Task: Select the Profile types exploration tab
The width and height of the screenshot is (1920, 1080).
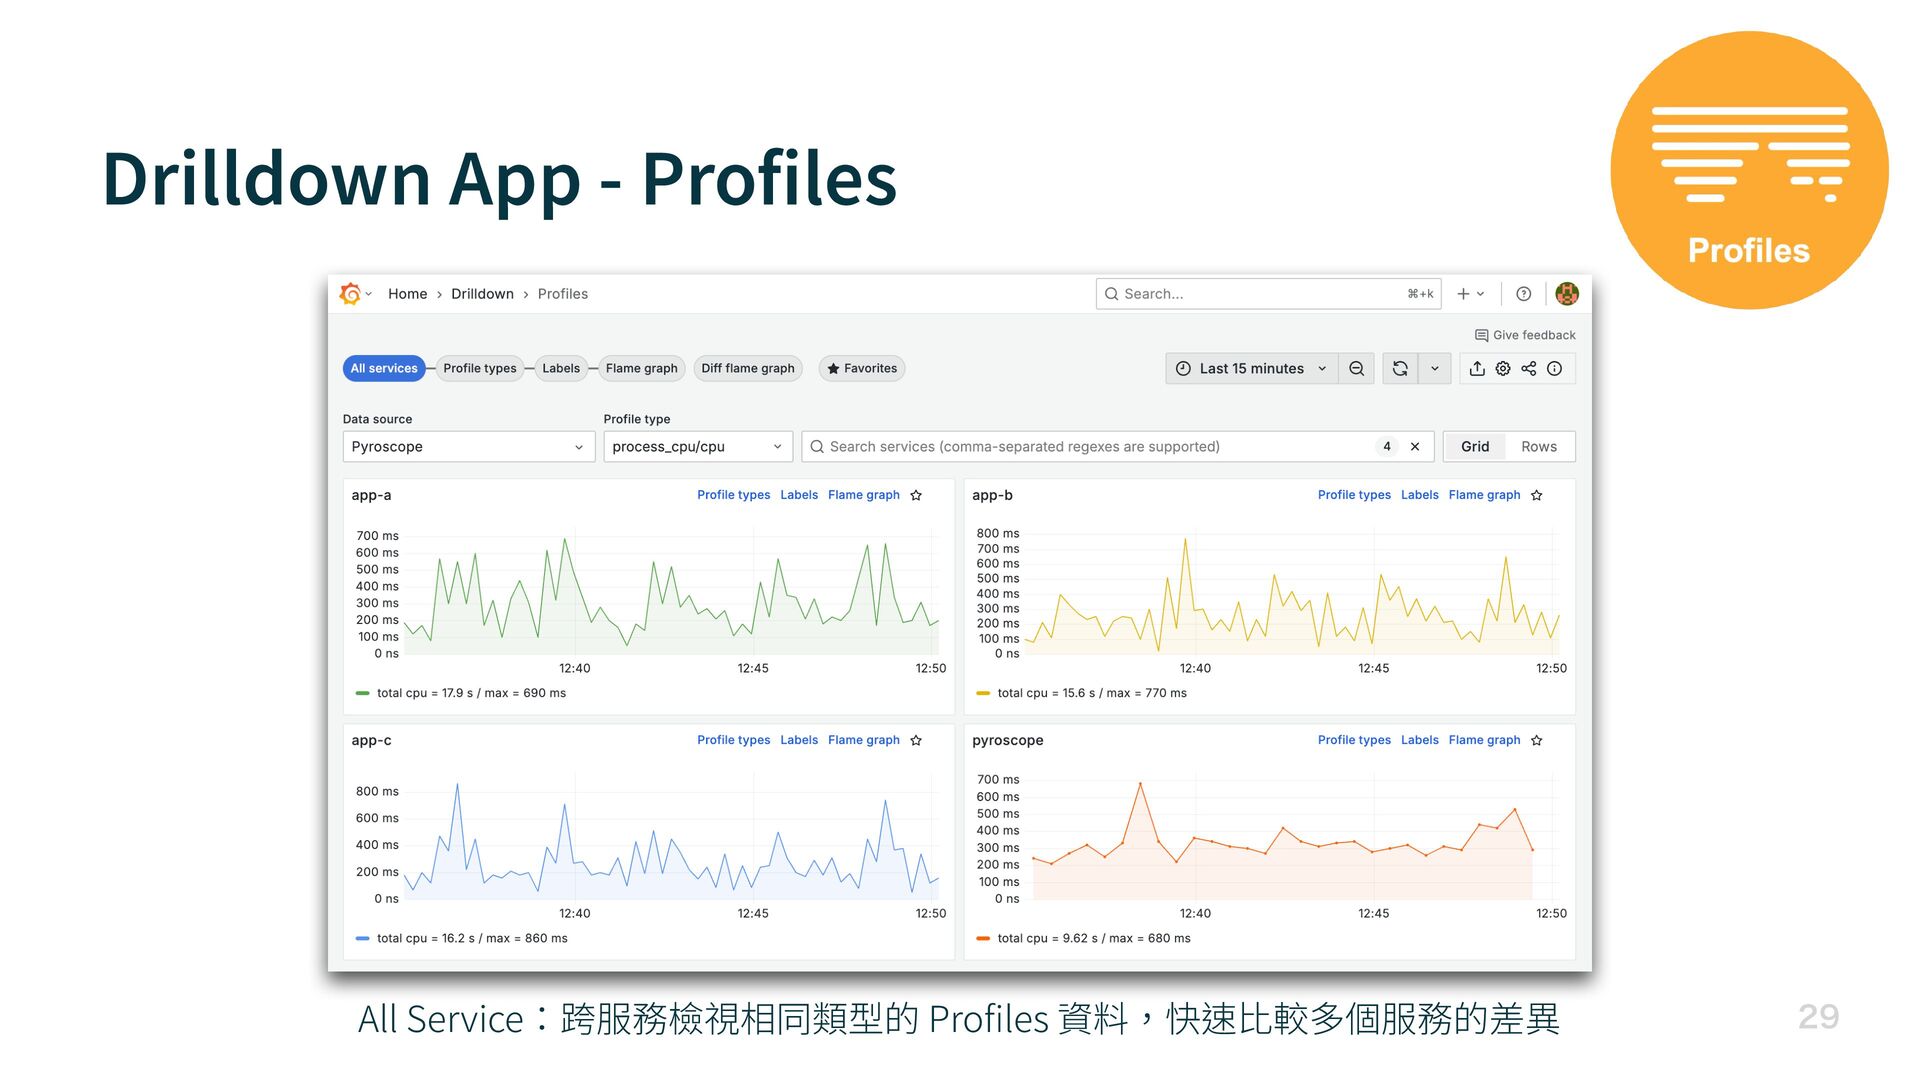Action: click(x=480, y=369)
